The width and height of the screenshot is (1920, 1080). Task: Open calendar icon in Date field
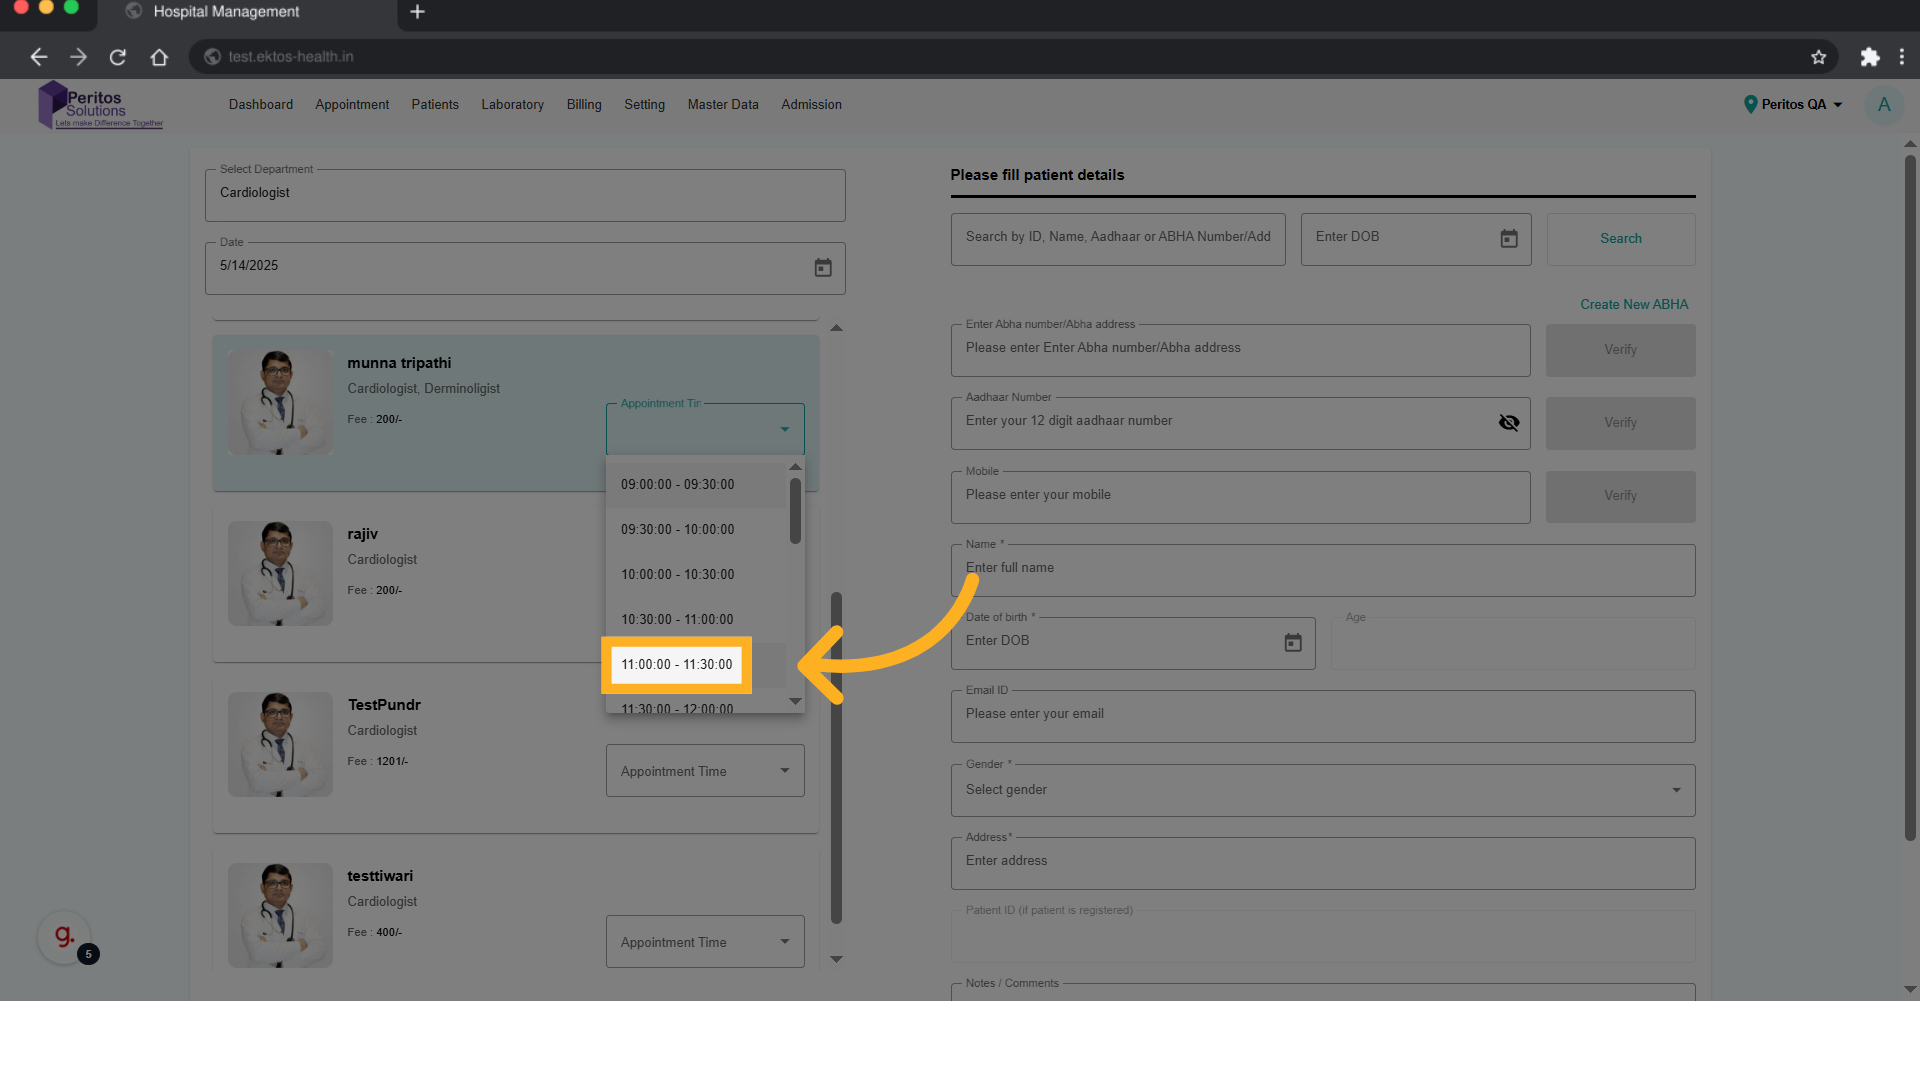pos(822,268)
